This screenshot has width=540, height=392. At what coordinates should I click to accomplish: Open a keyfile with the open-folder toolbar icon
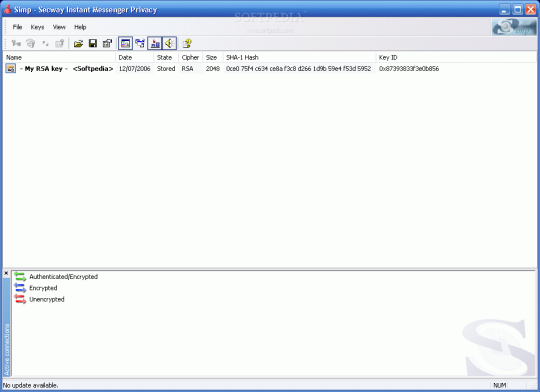click(x=79, y=43)
